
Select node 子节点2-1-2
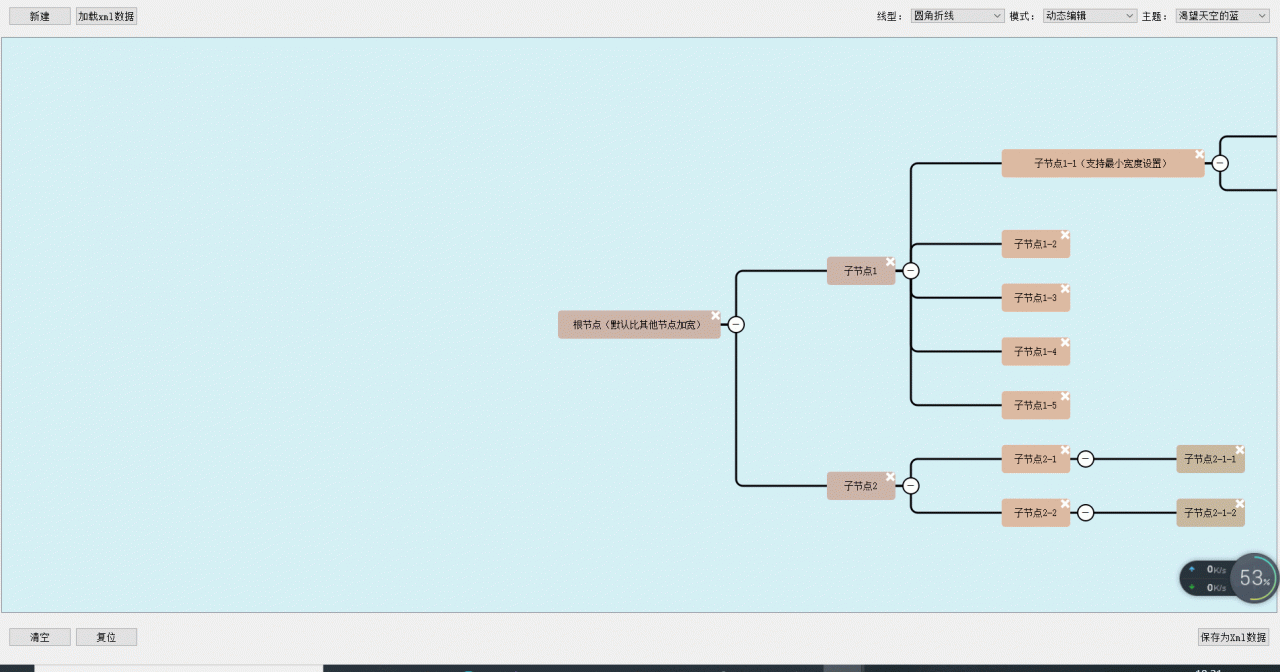click(1210, 513)
